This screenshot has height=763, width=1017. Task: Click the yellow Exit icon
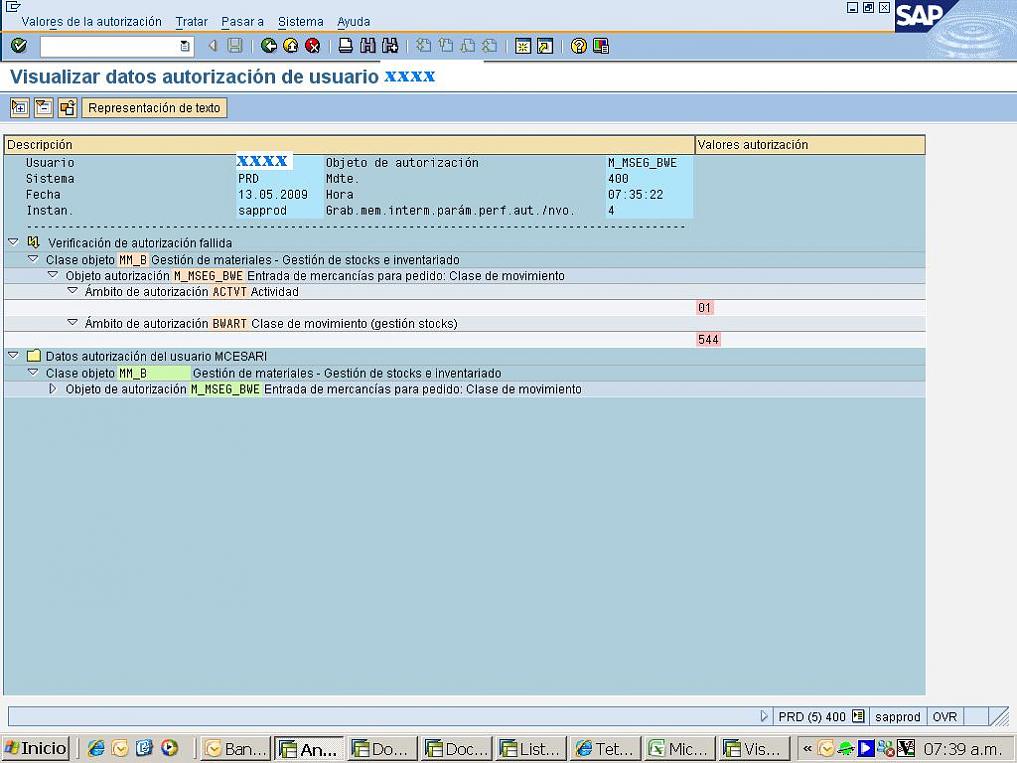(290, 46)
